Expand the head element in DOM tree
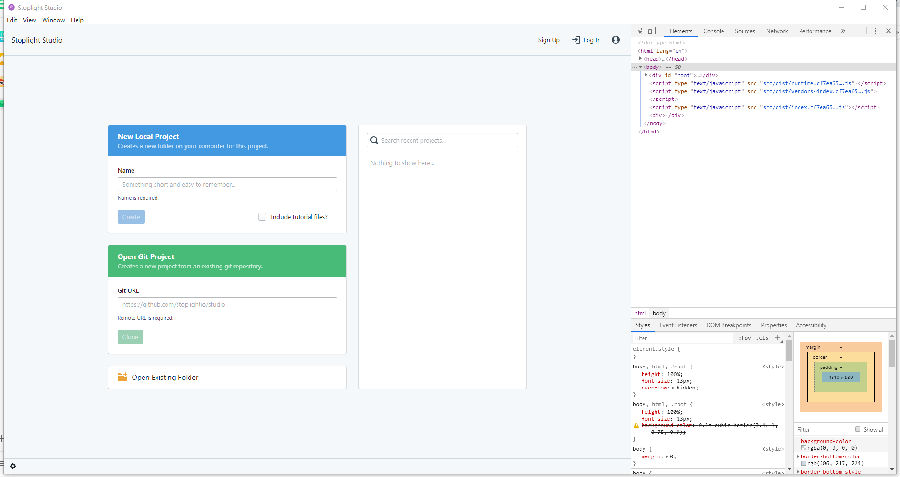 pyautogui.click(x=641, y=59)
